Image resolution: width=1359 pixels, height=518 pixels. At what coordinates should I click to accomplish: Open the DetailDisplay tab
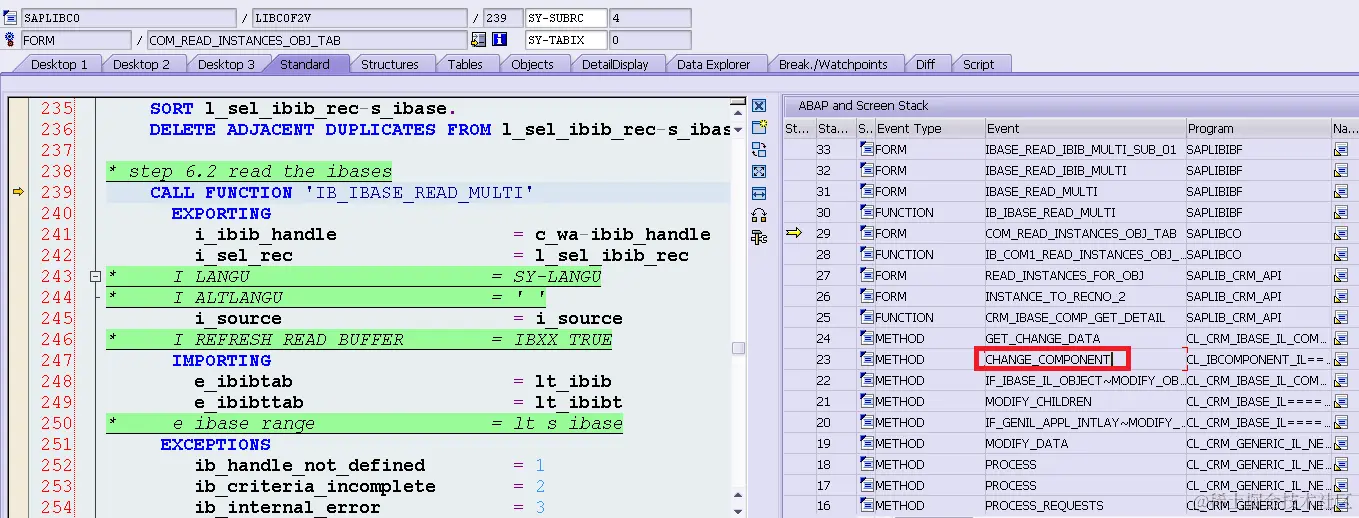tap(615, 64)
